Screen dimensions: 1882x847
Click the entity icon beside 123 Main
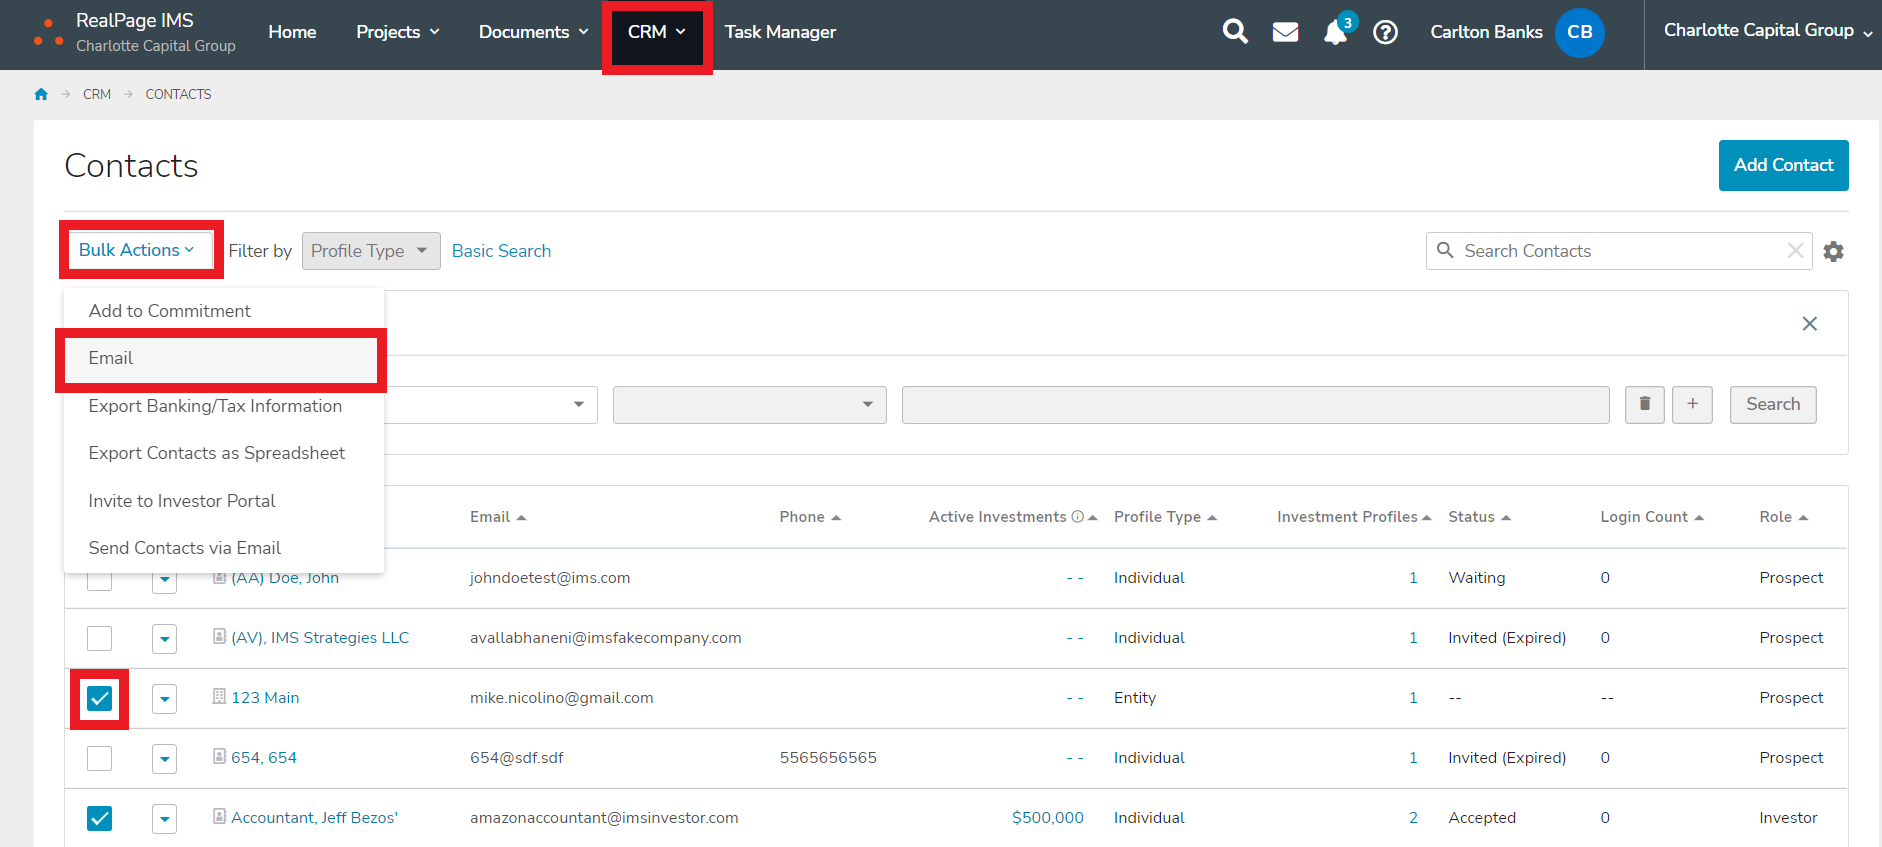pos(219,696)
